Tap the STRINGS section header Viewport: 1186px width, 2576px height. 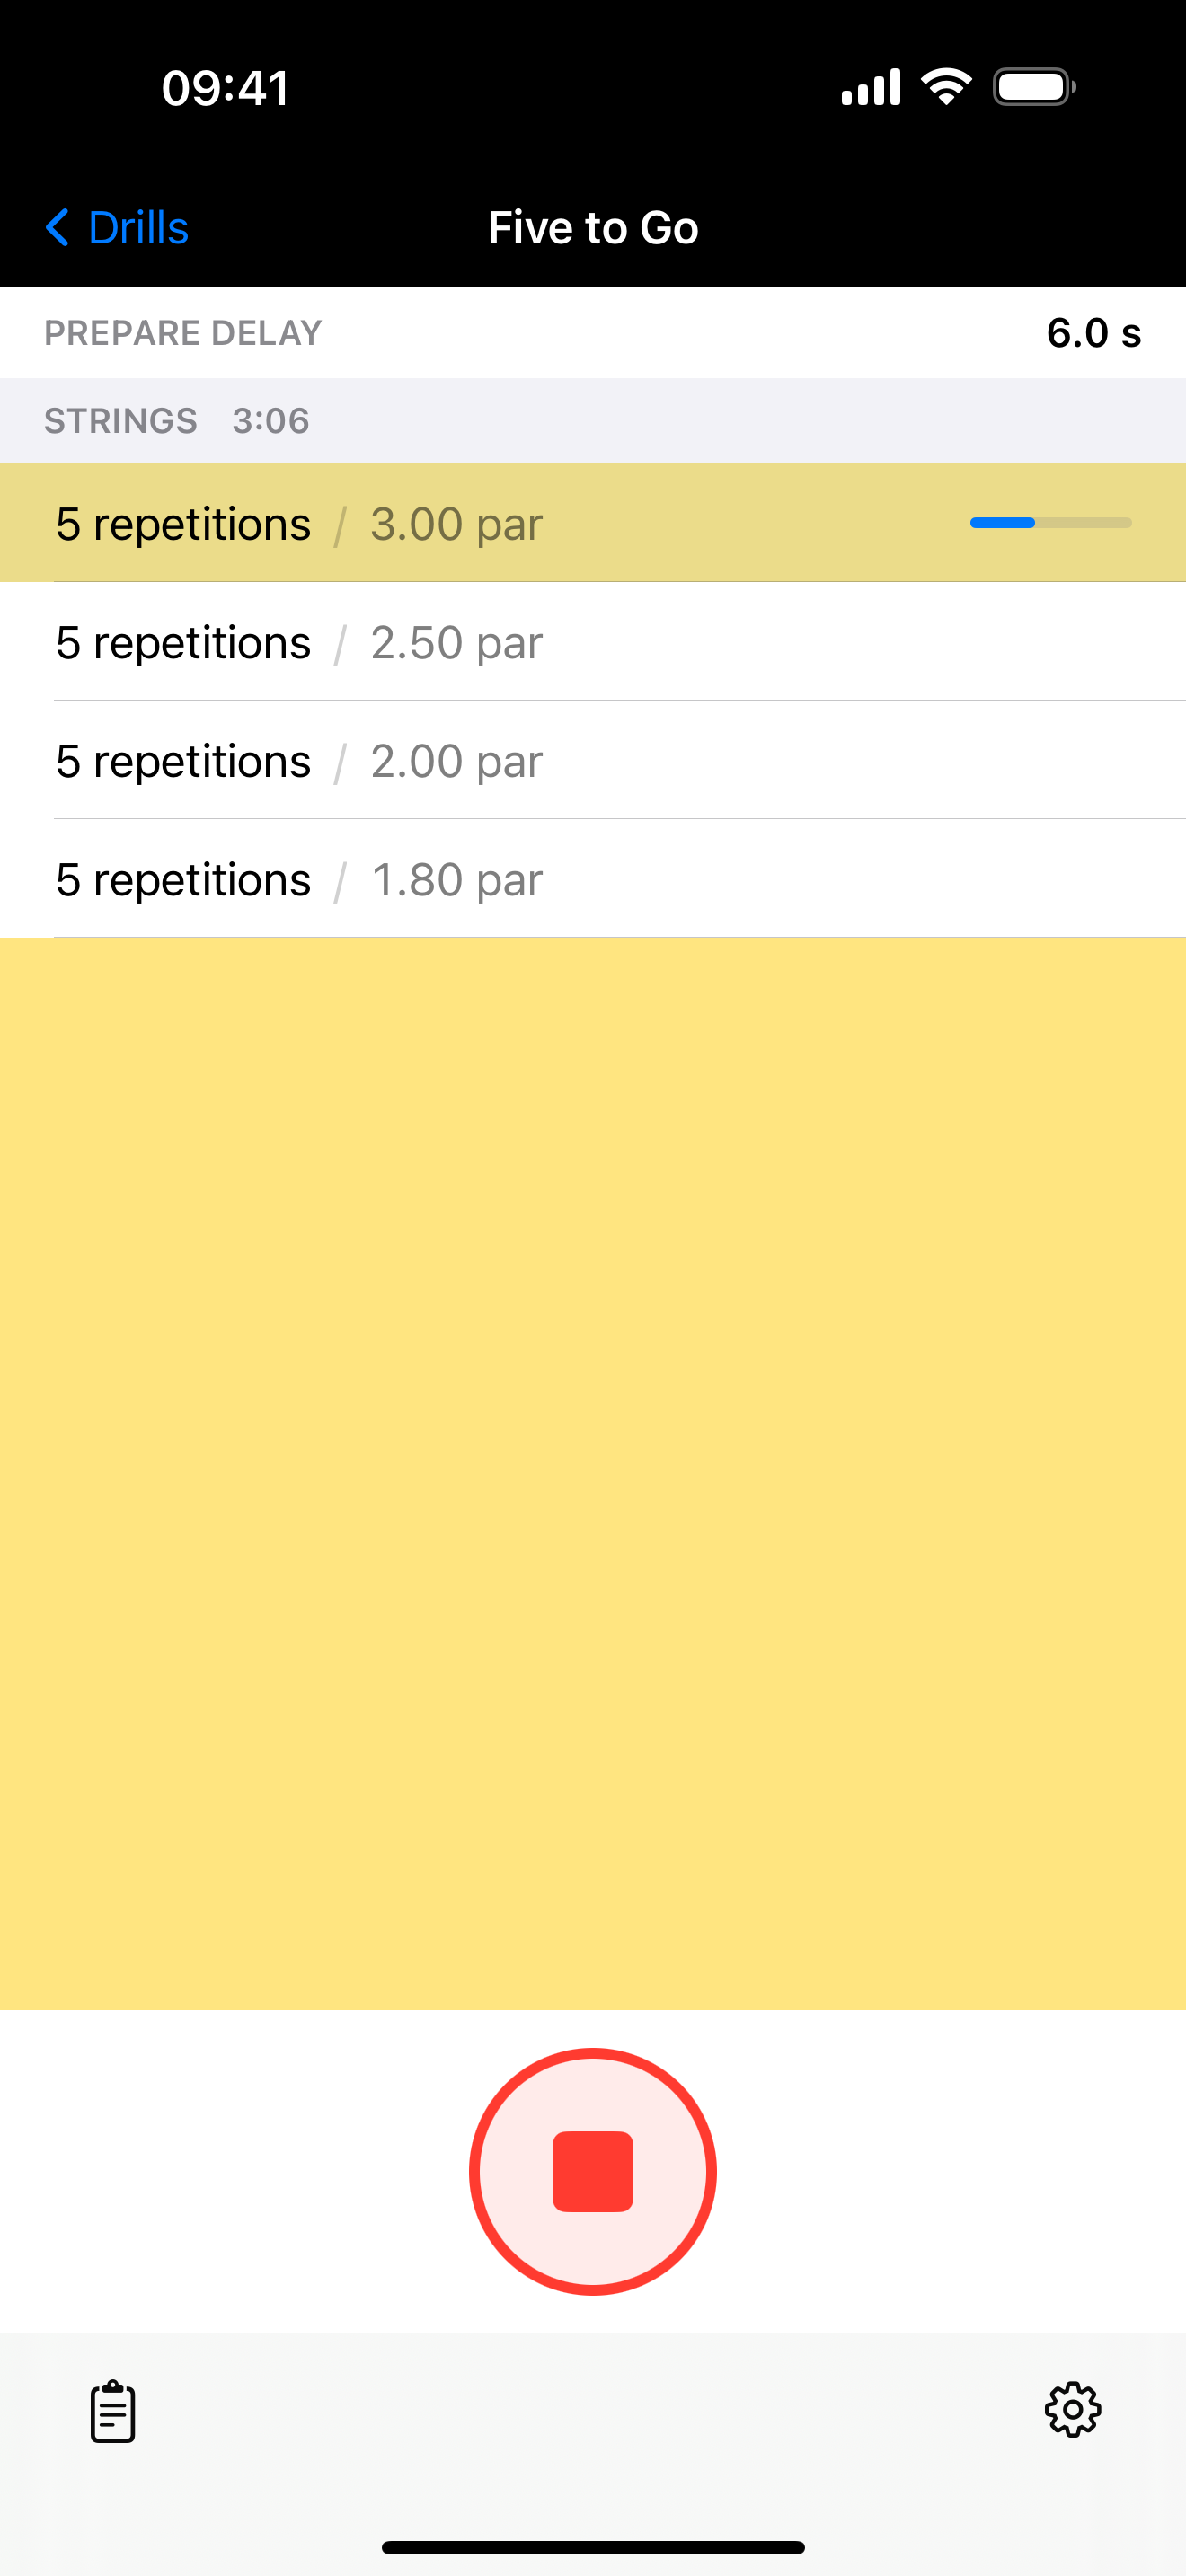(121, 421)
